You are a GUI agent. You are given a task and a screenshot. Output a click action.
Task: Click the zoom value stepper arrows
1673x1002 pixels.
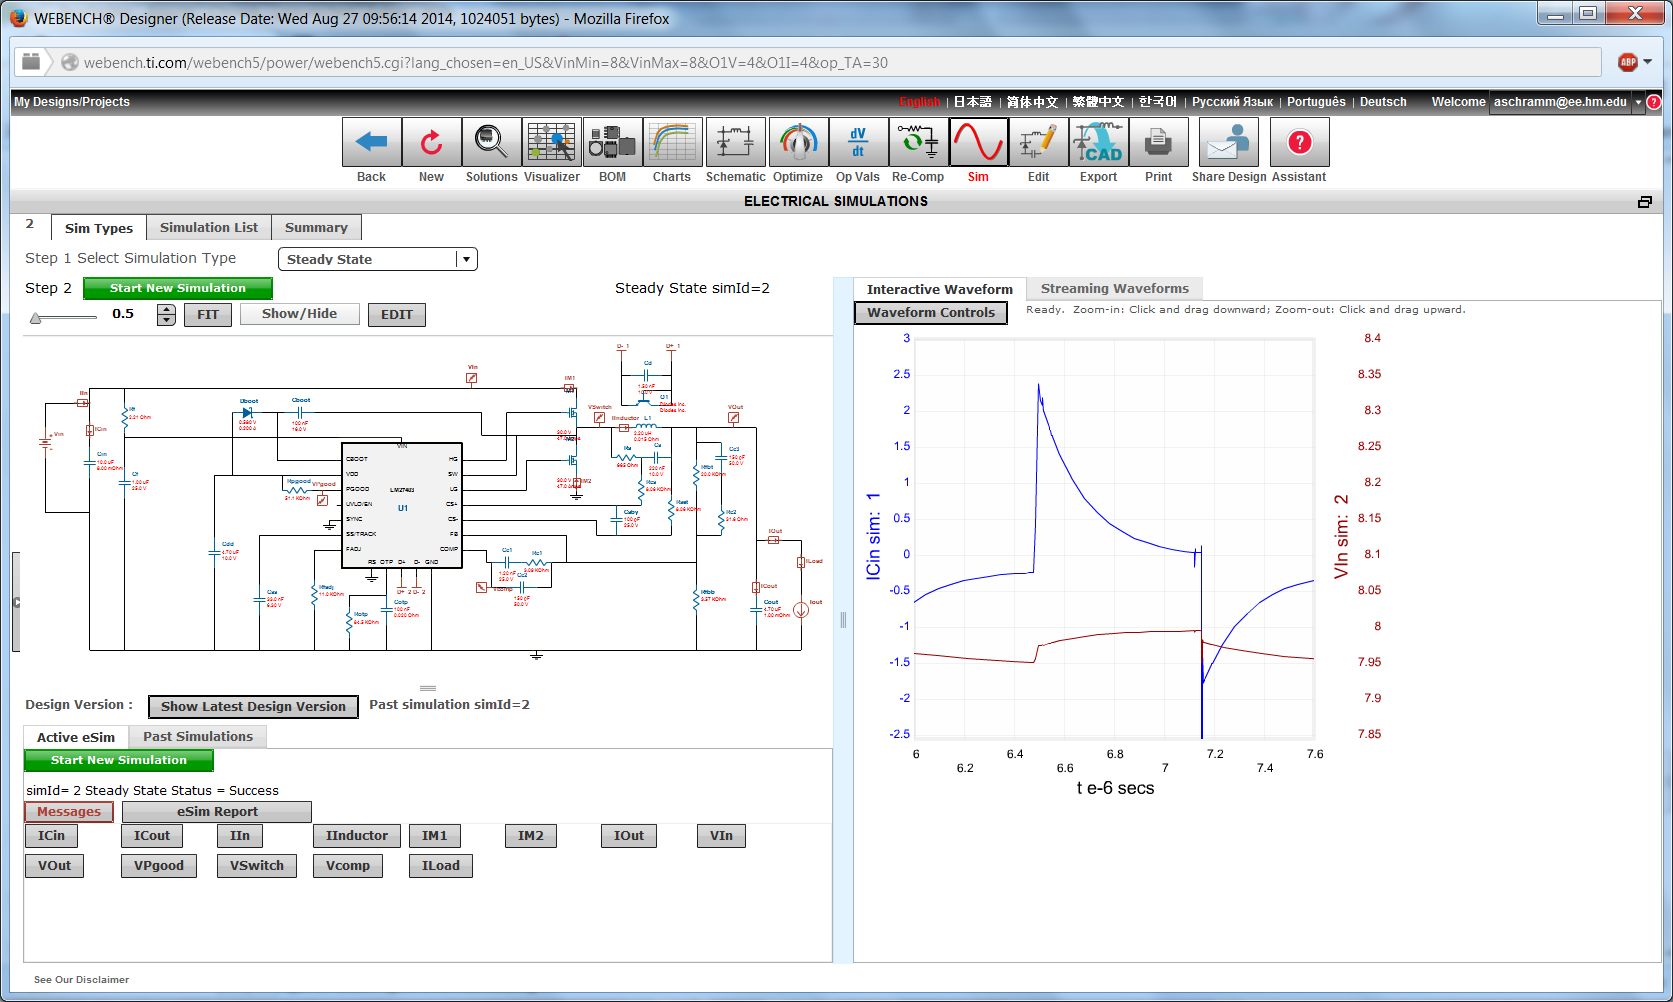pyautogui.click(x=166, y=315)
